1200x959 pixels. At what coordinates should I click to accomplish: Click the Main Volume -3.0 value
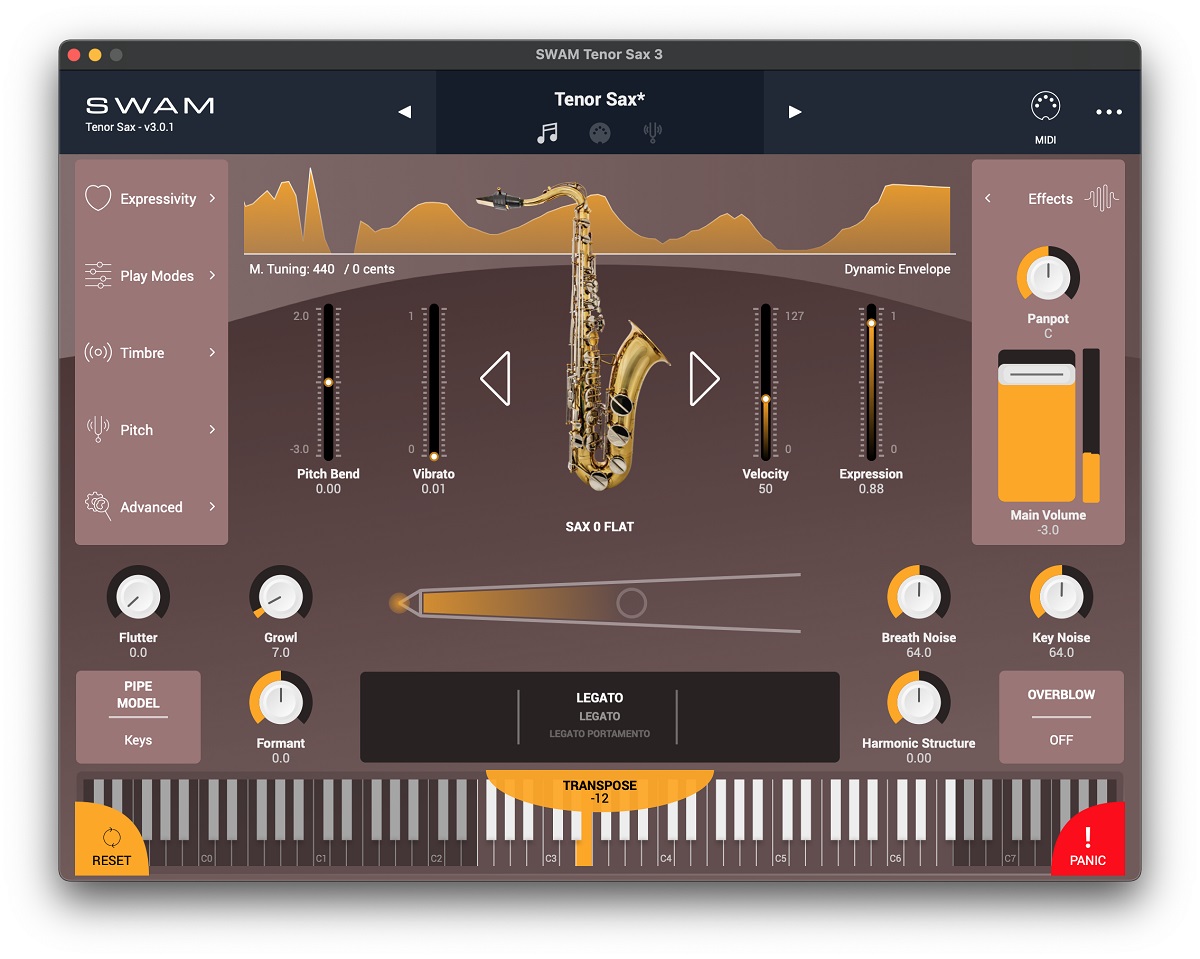[x=1048, y=530]
